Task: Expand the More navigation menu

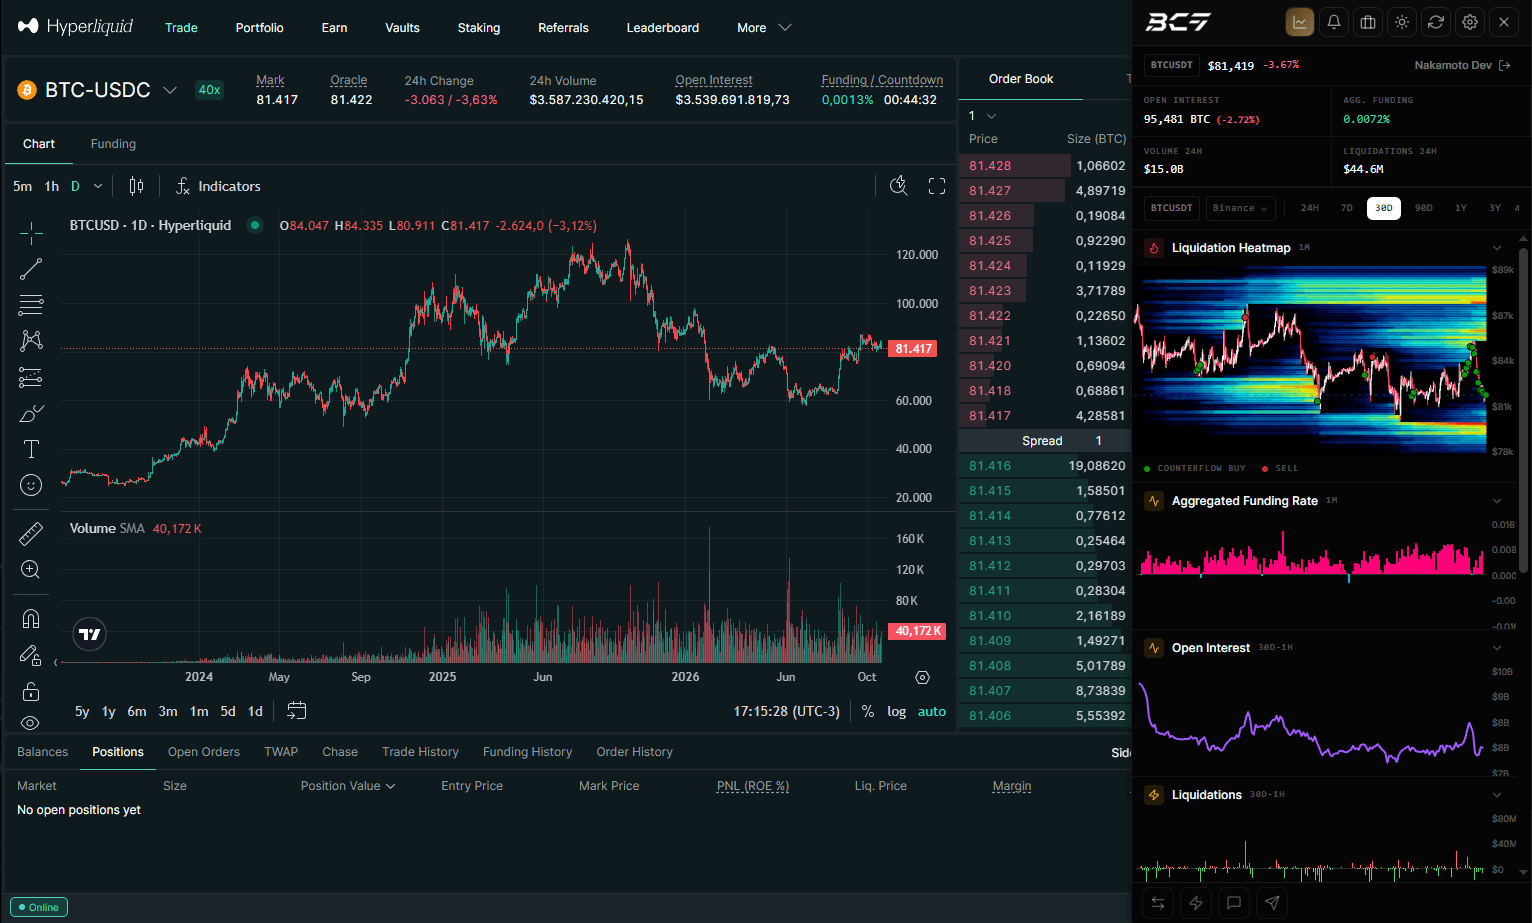Action: [764, 28]
